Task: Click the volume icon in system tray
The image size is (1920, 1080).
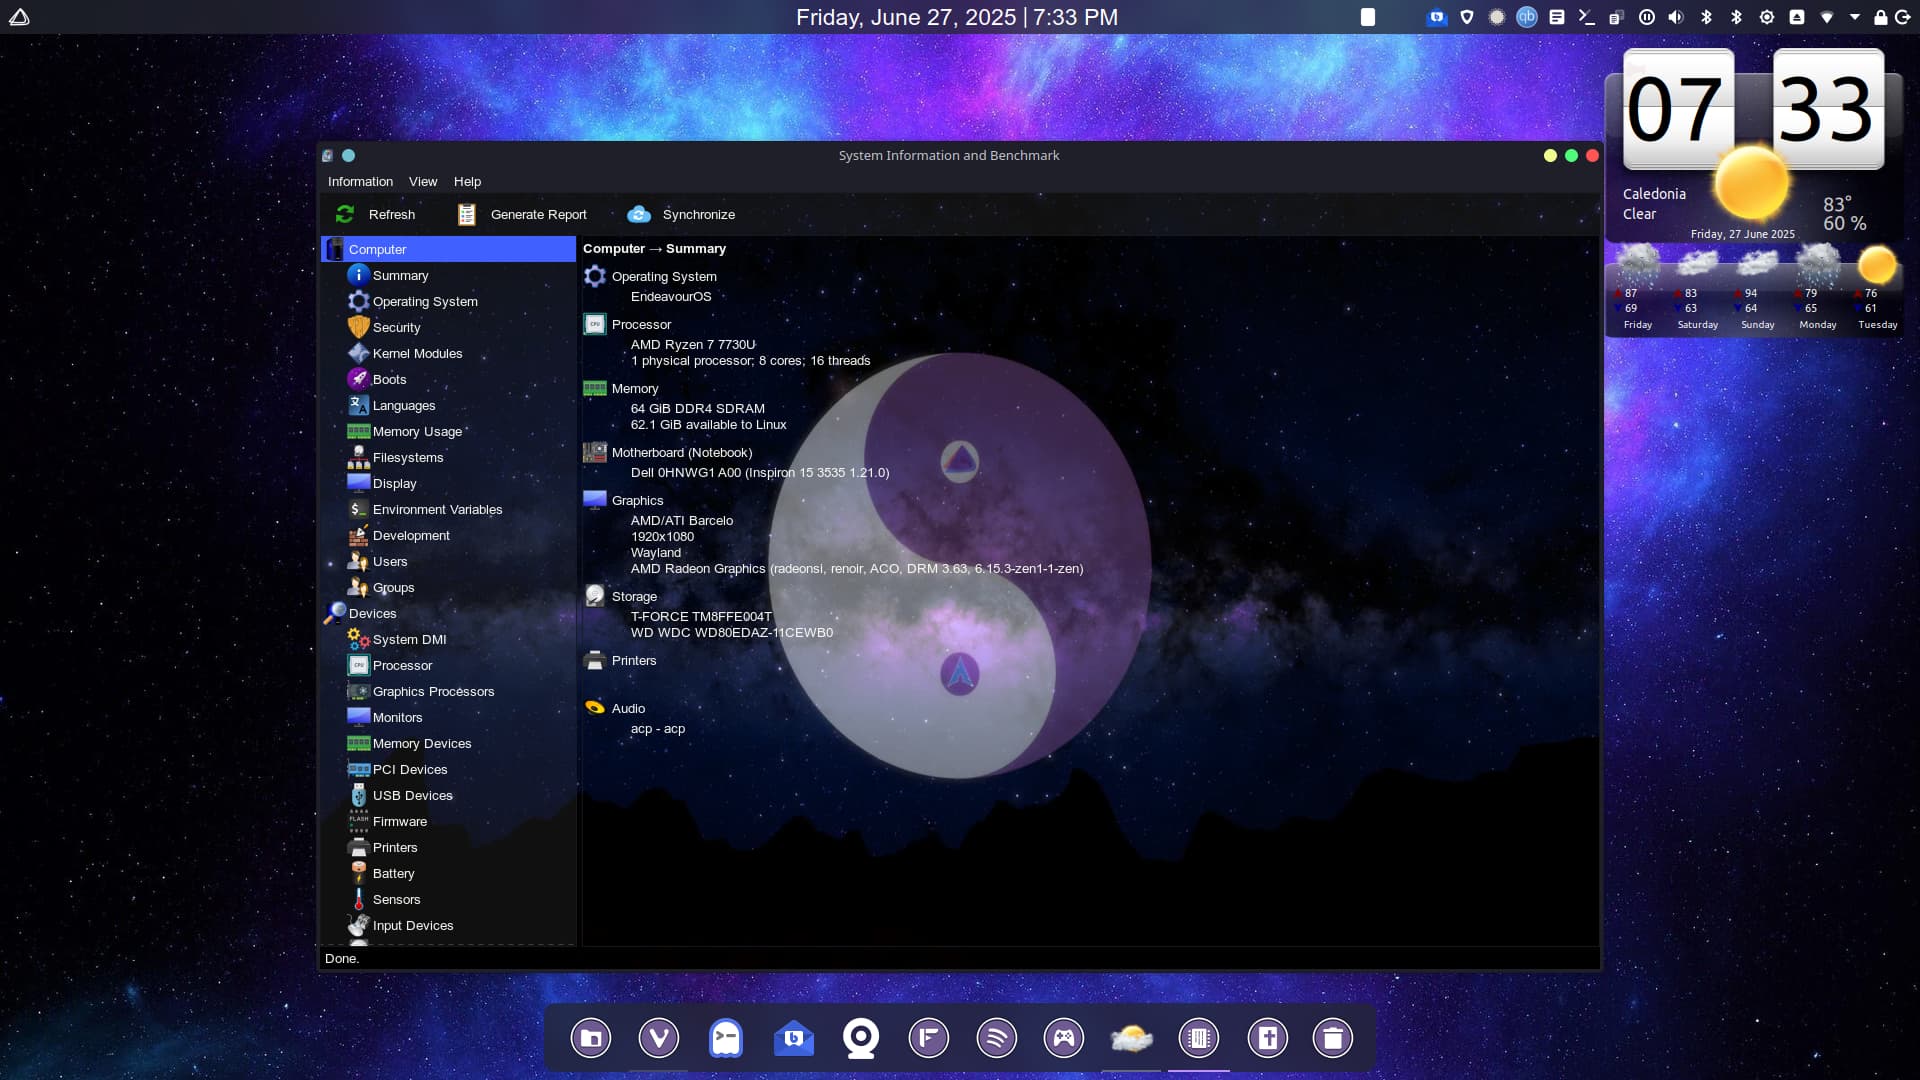Action: 1676,17
